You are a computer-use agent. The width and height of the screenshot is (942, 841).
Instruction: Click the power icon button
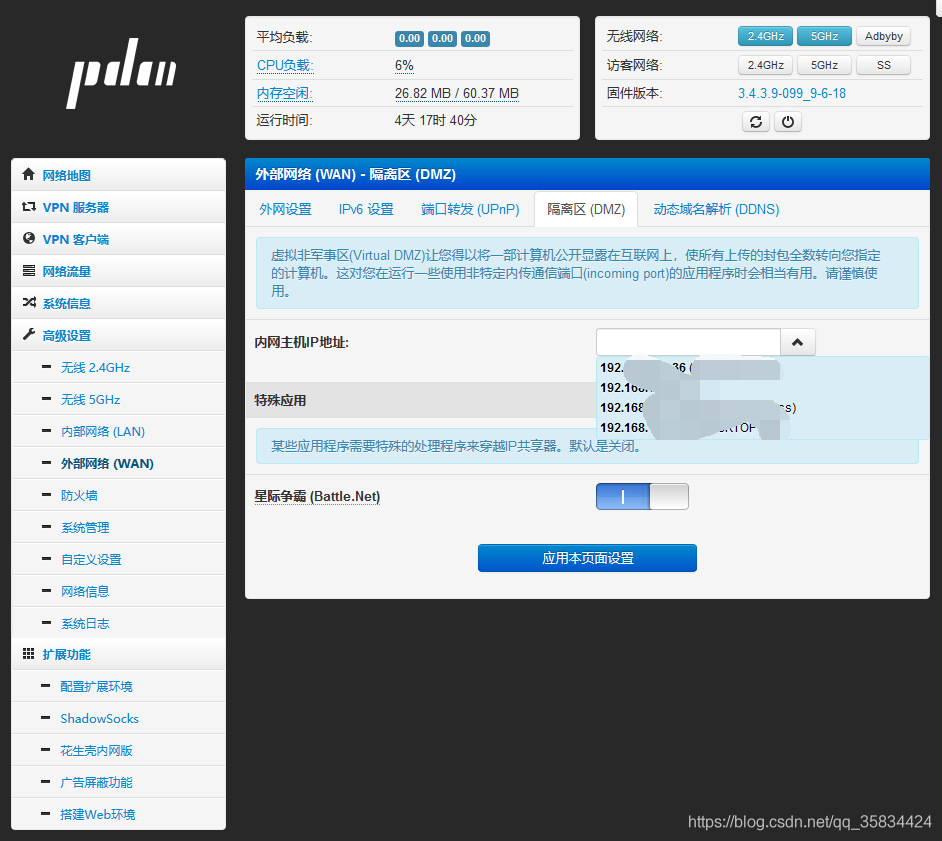788,122
